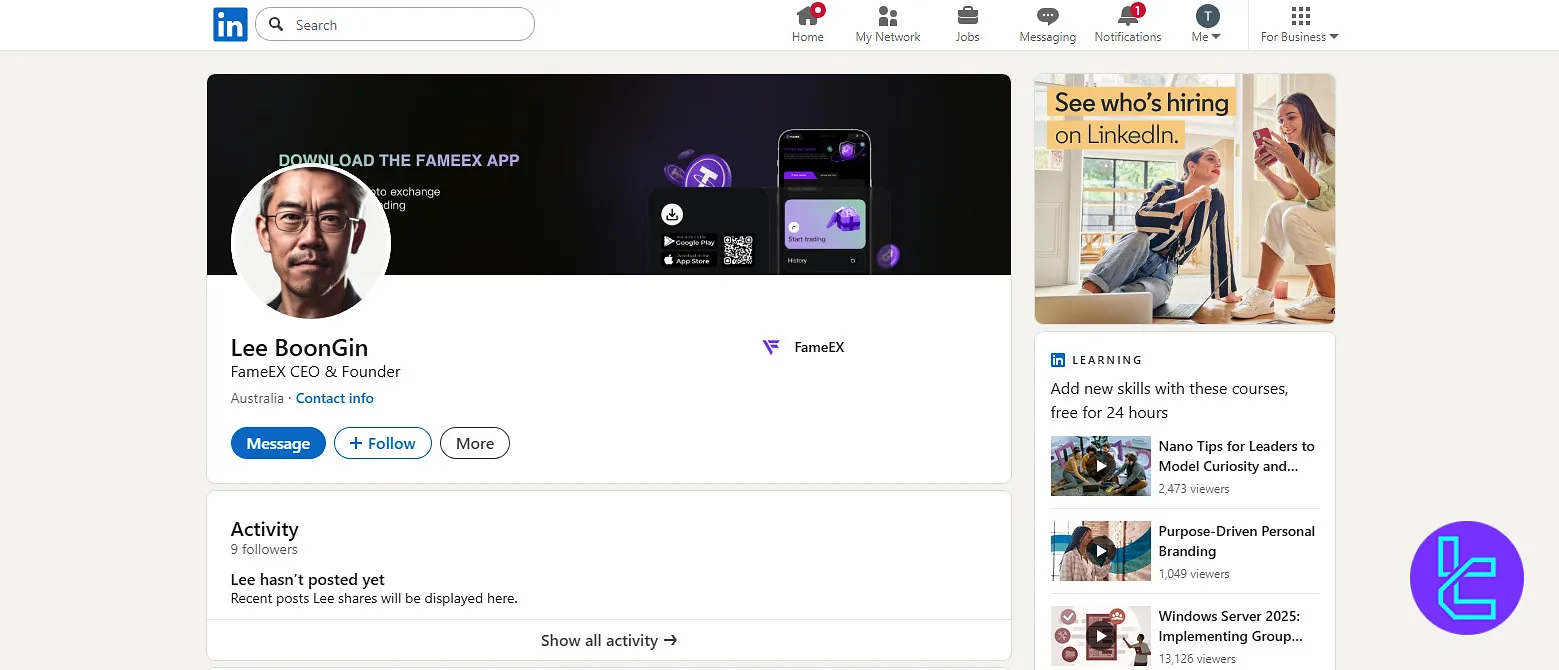Click the purple floating logo badge
Screen dimensions: 1559x670
[1466, 578]
